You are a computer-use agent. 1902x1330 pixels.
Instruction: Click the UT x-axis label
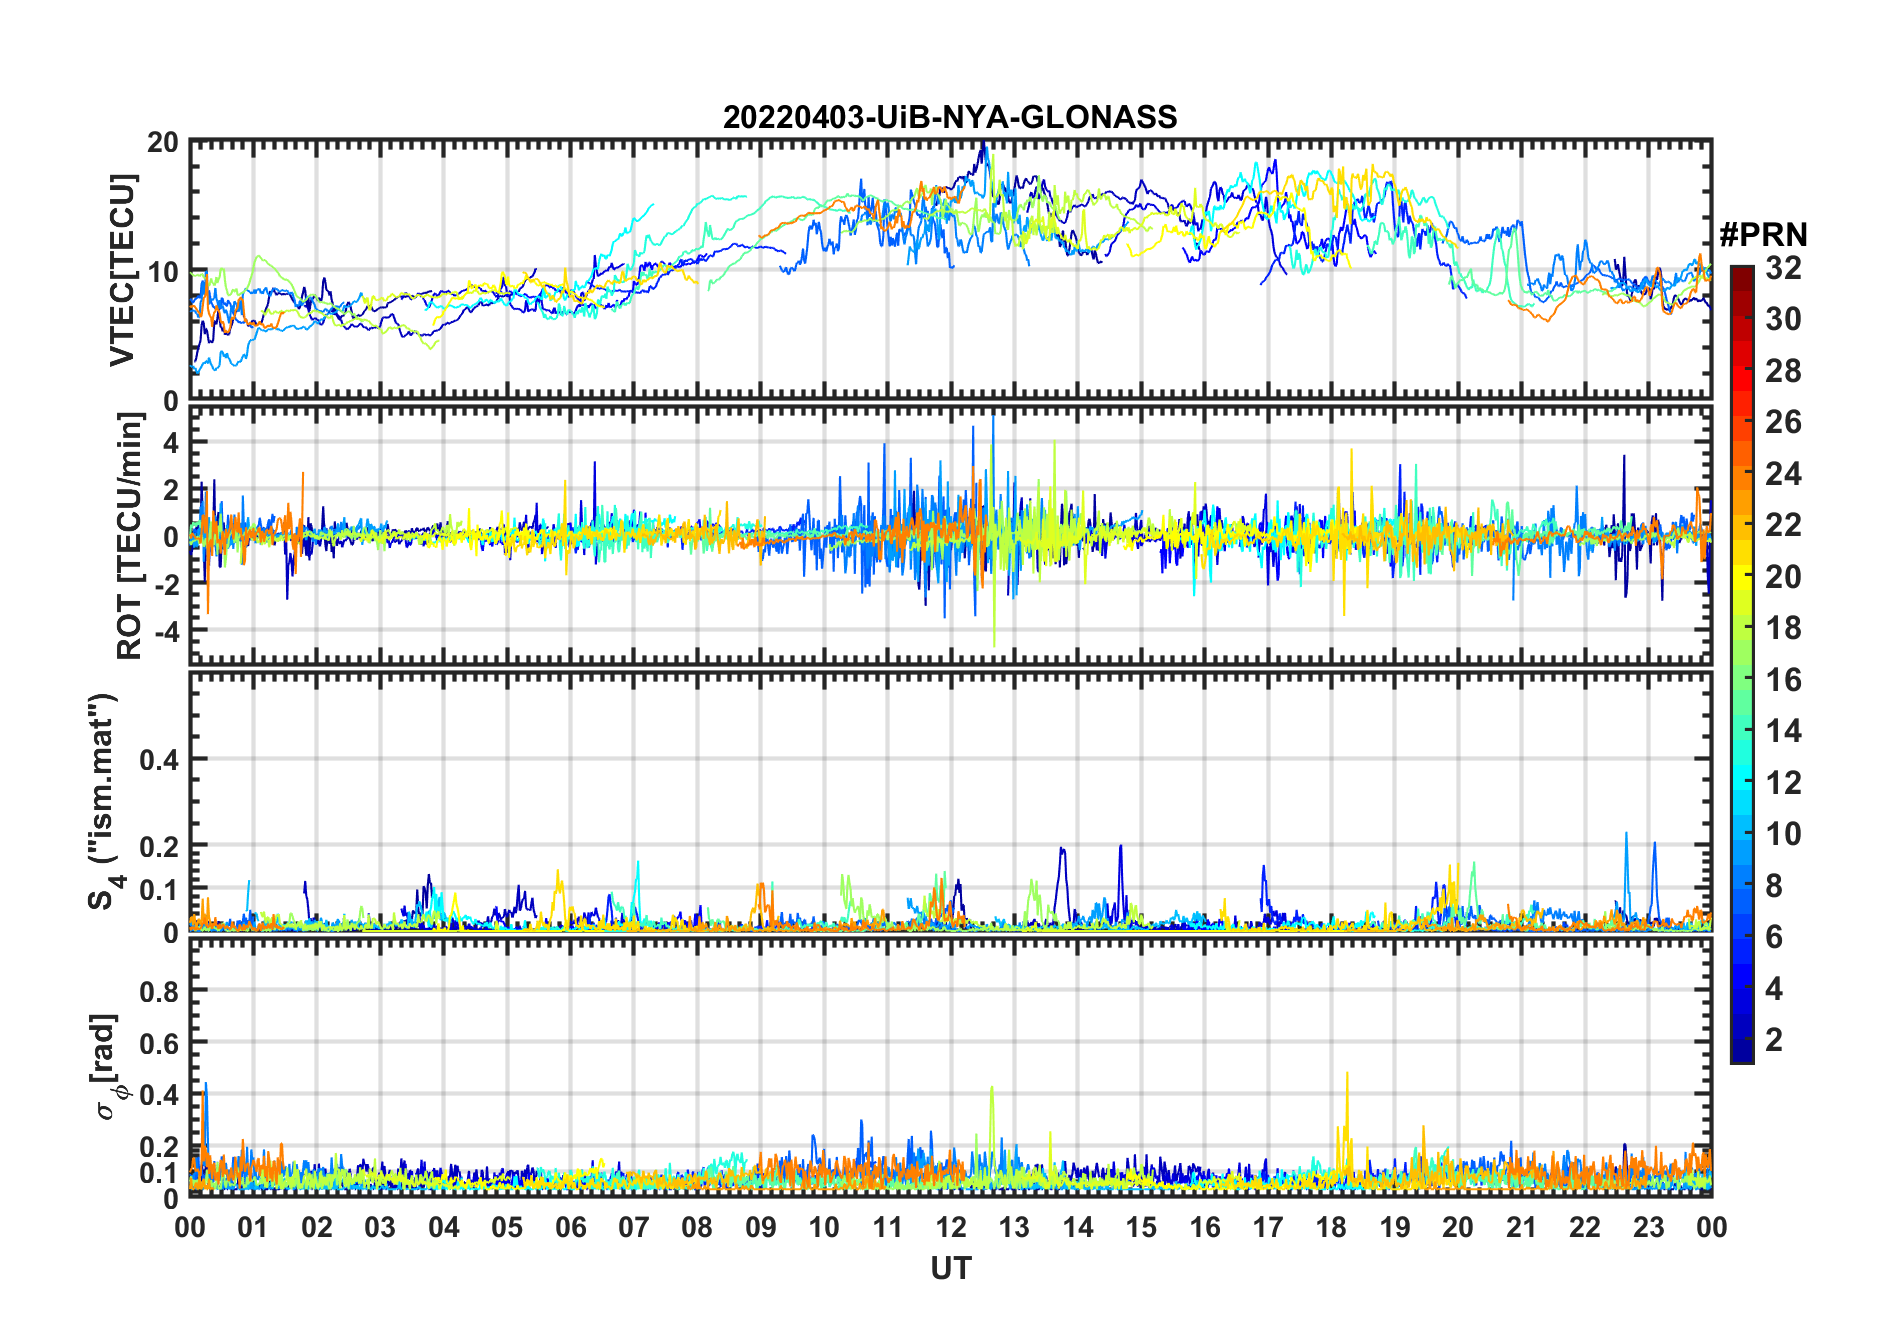[951, 1269]
